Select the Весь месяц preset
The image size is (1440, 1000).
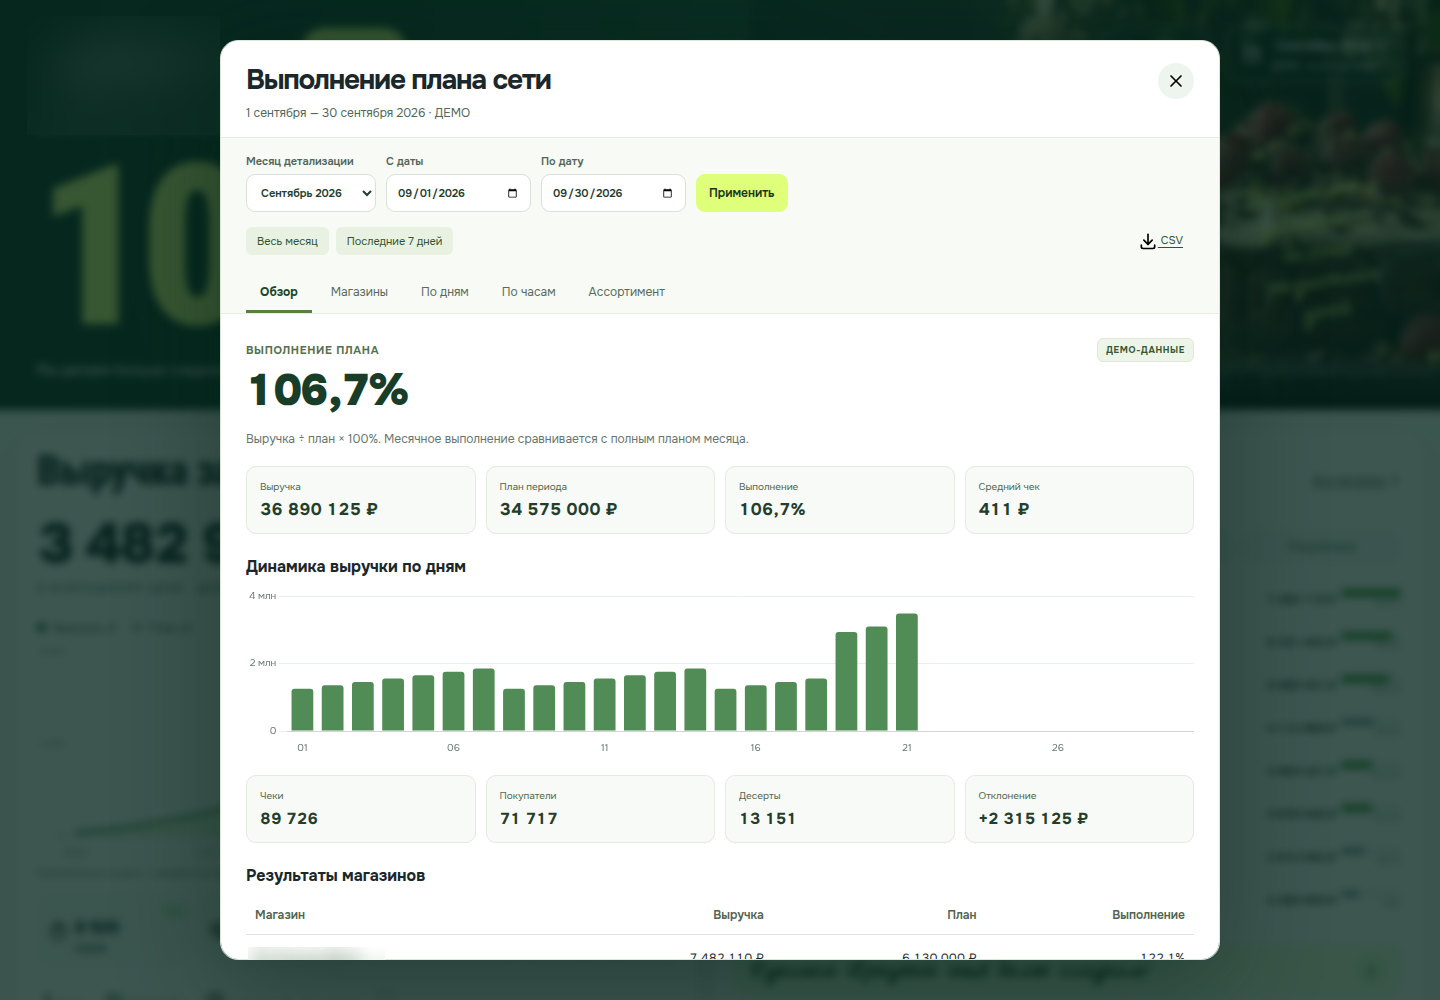(x=287, y=241)
